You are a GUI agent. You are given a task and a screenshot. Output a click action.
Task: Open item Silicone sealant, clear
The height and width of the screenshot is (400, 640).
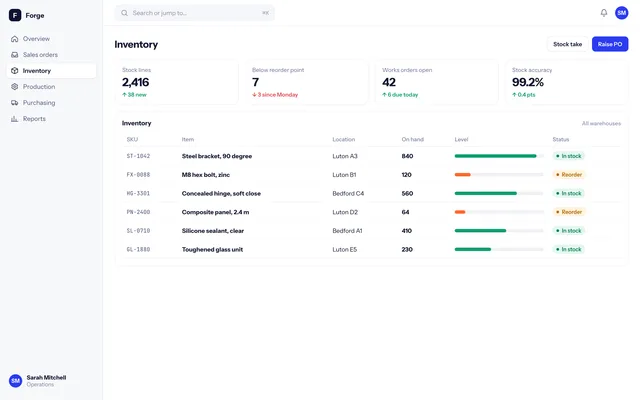[213, 231]
